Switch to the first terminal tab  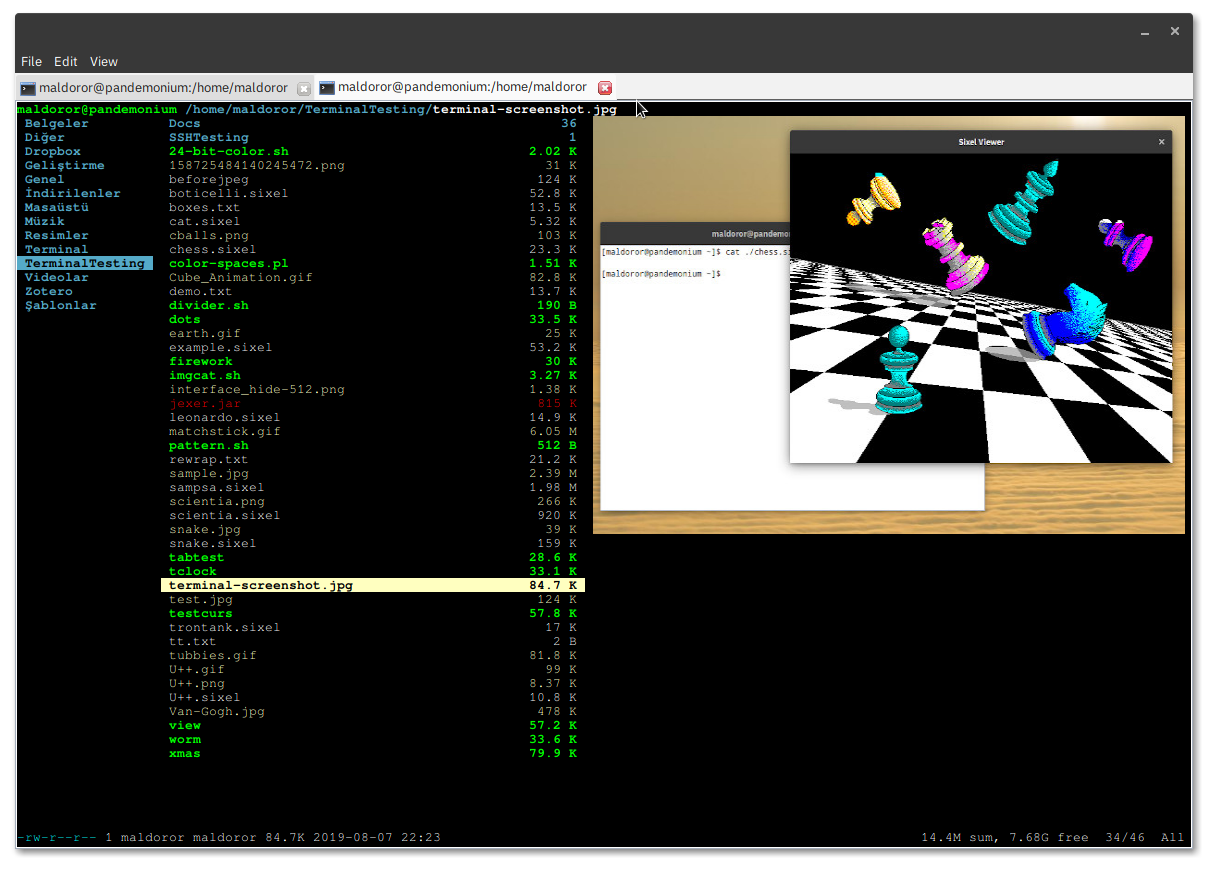click(x=160, y=88)
